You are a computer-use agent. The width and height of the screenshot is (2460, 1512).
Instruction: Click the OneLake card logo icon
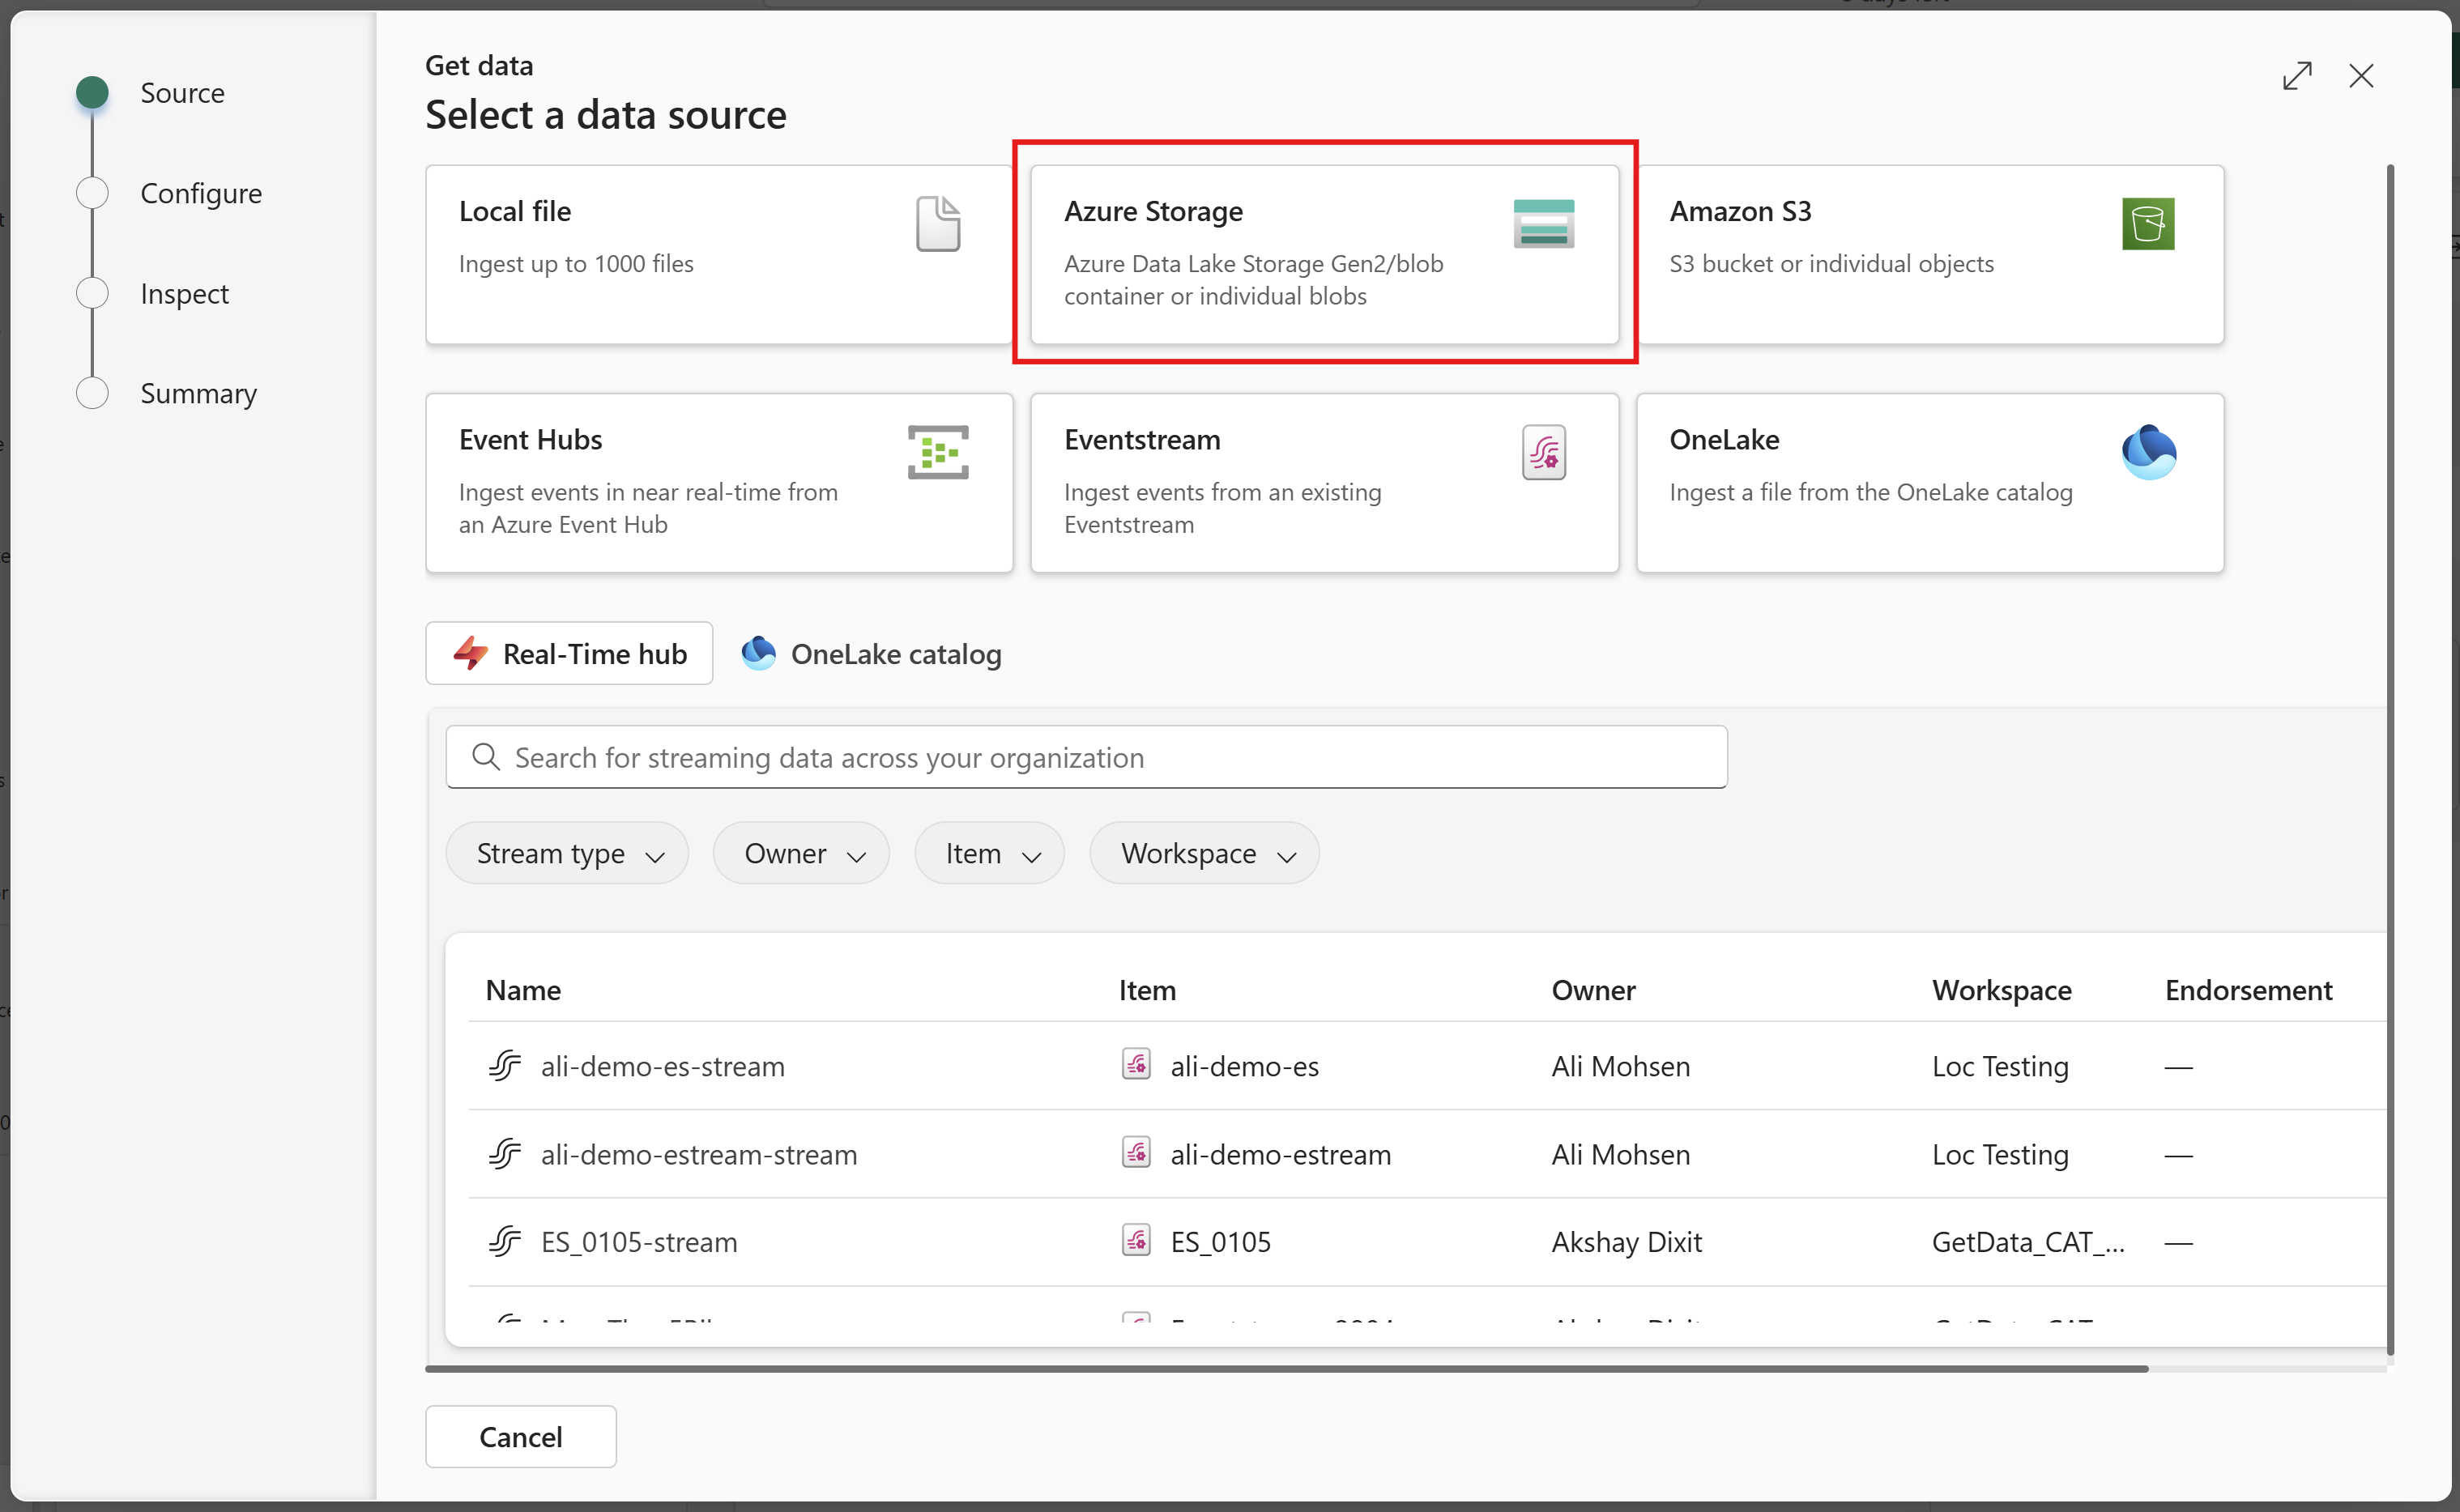(x=2148, y=452)
